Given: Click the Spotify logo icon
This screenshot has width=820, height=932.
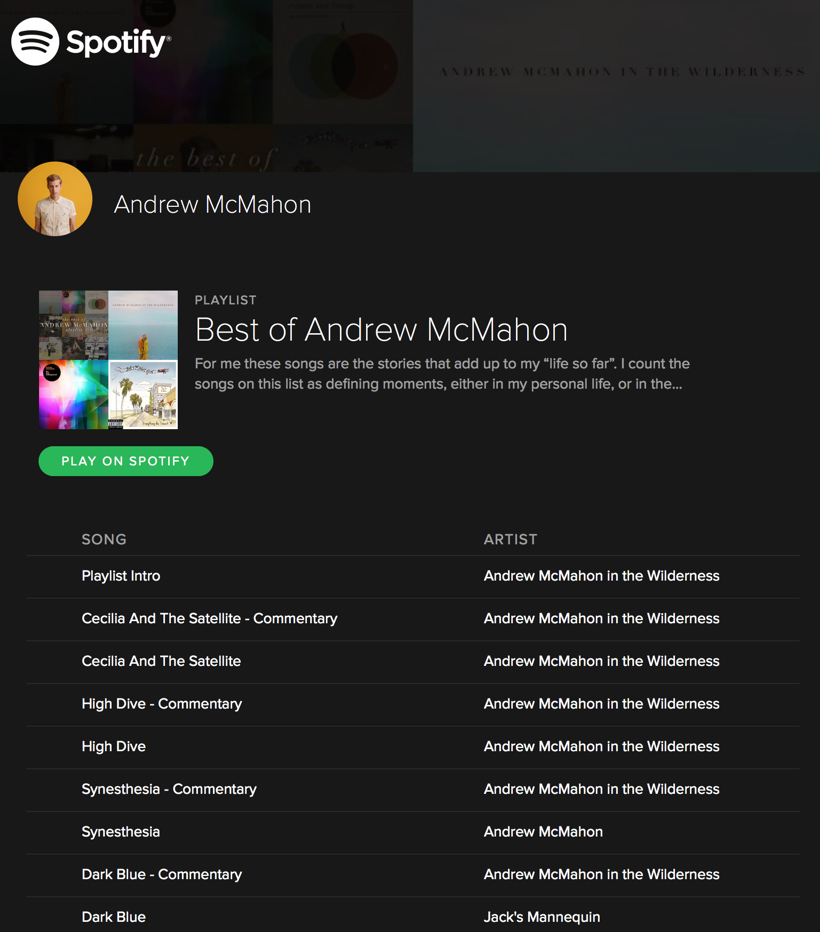Looking at the screenshot, I should point(35,42).
